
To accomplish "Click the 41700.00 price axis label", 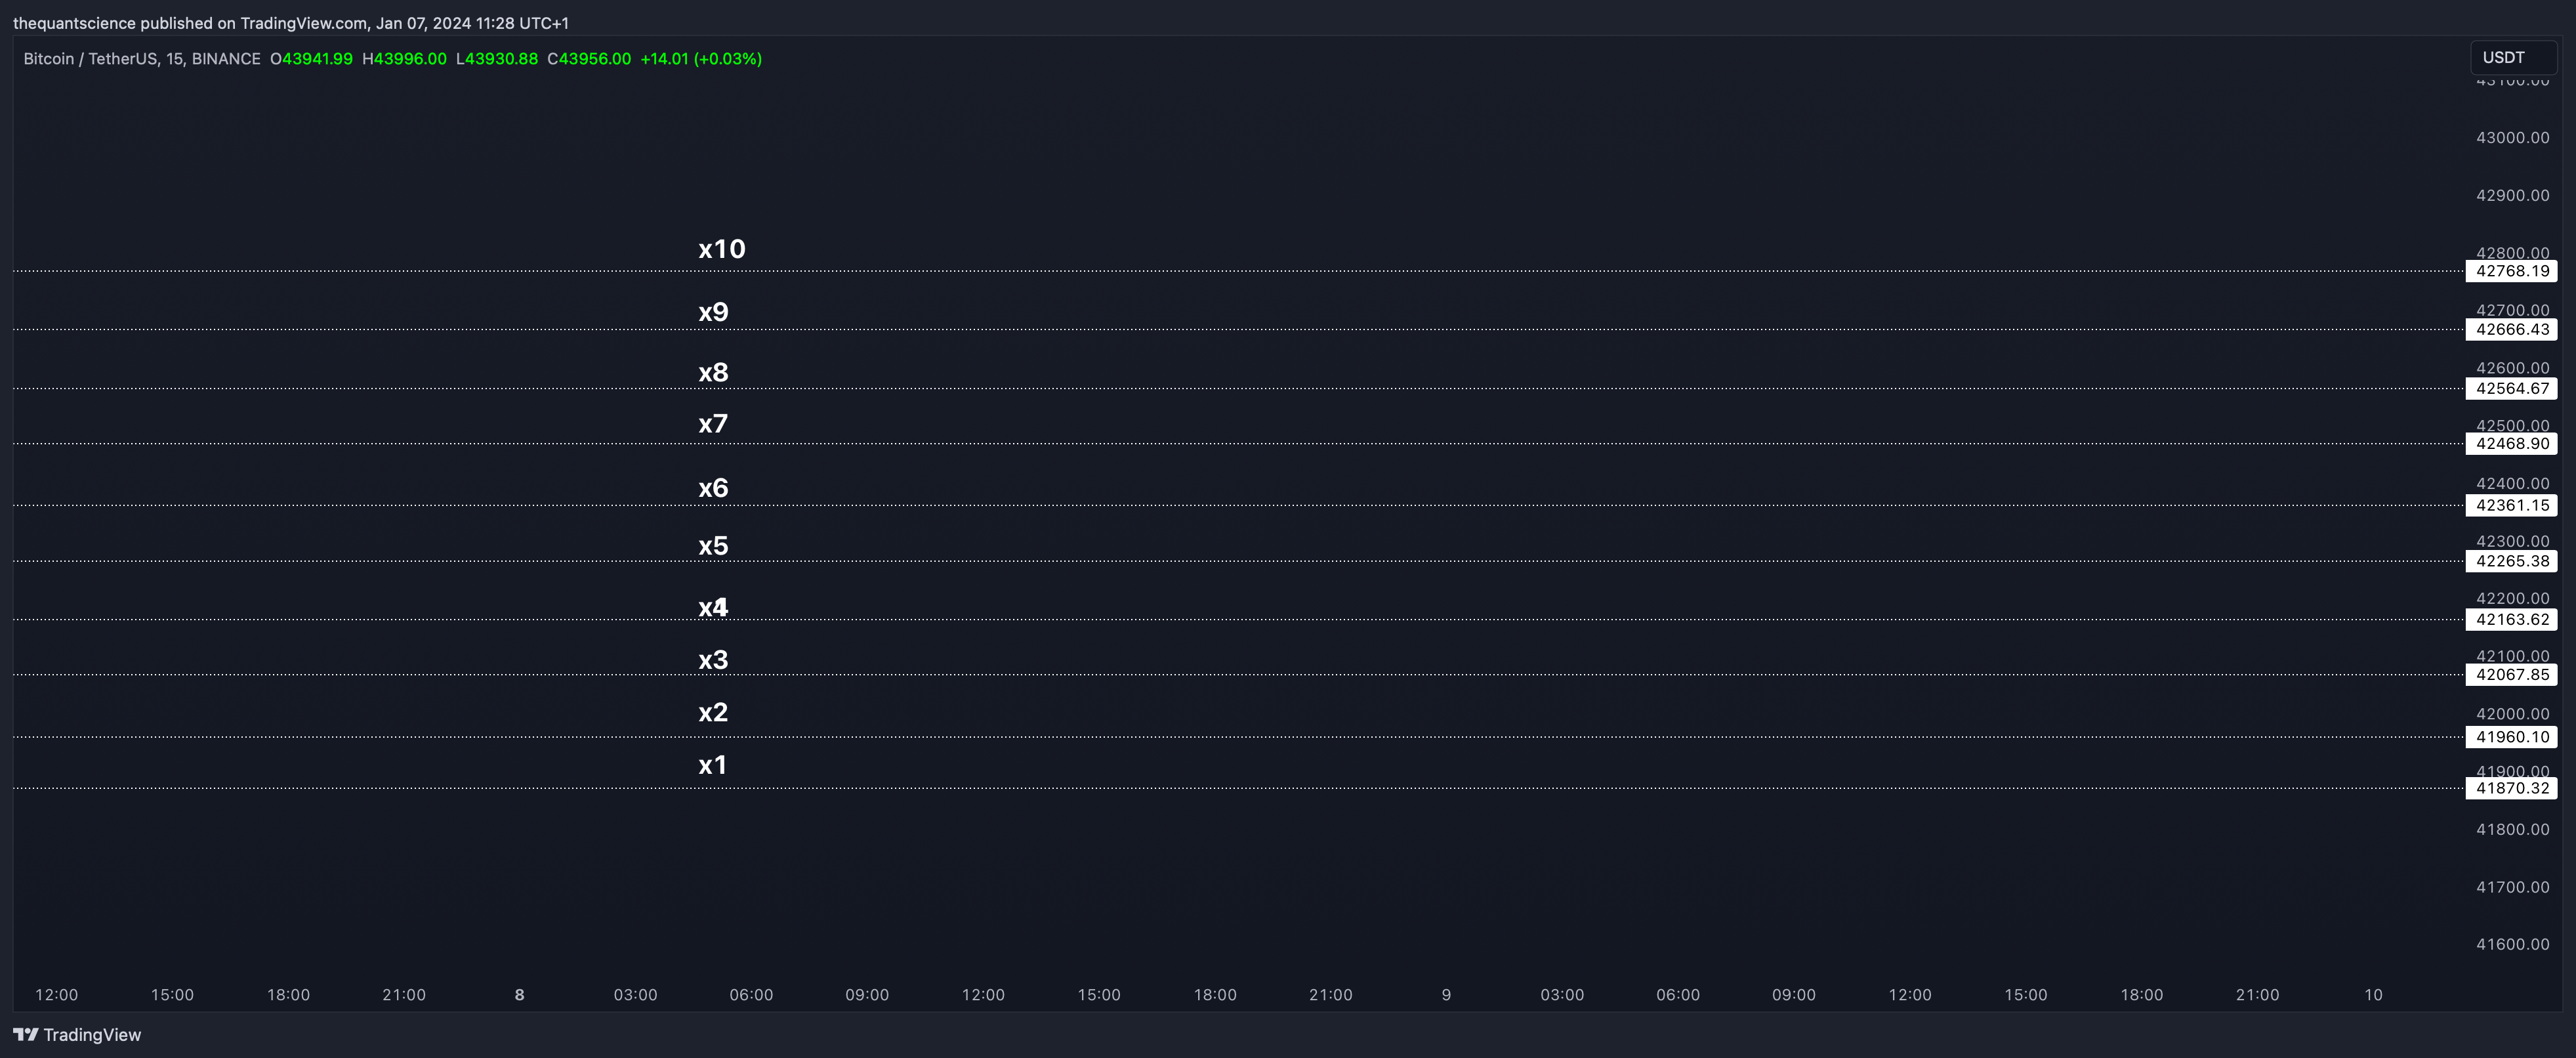I will pos(2512,887).
